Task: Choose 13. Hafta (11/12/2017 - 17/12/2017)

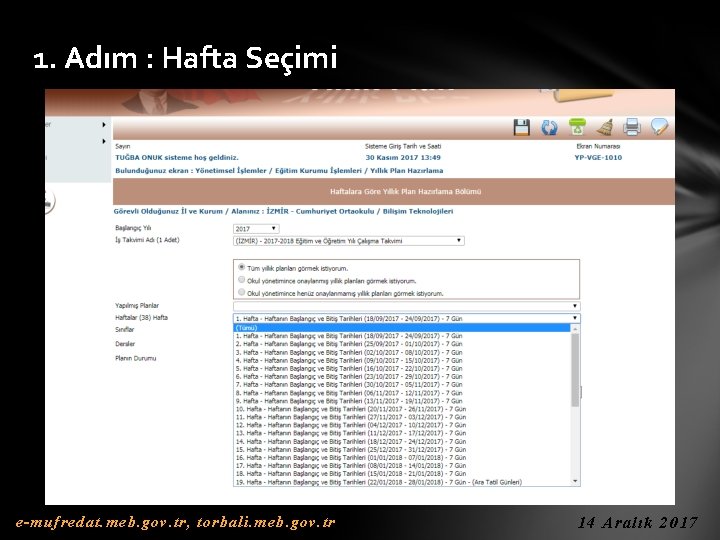Action: tap(402, 433)
